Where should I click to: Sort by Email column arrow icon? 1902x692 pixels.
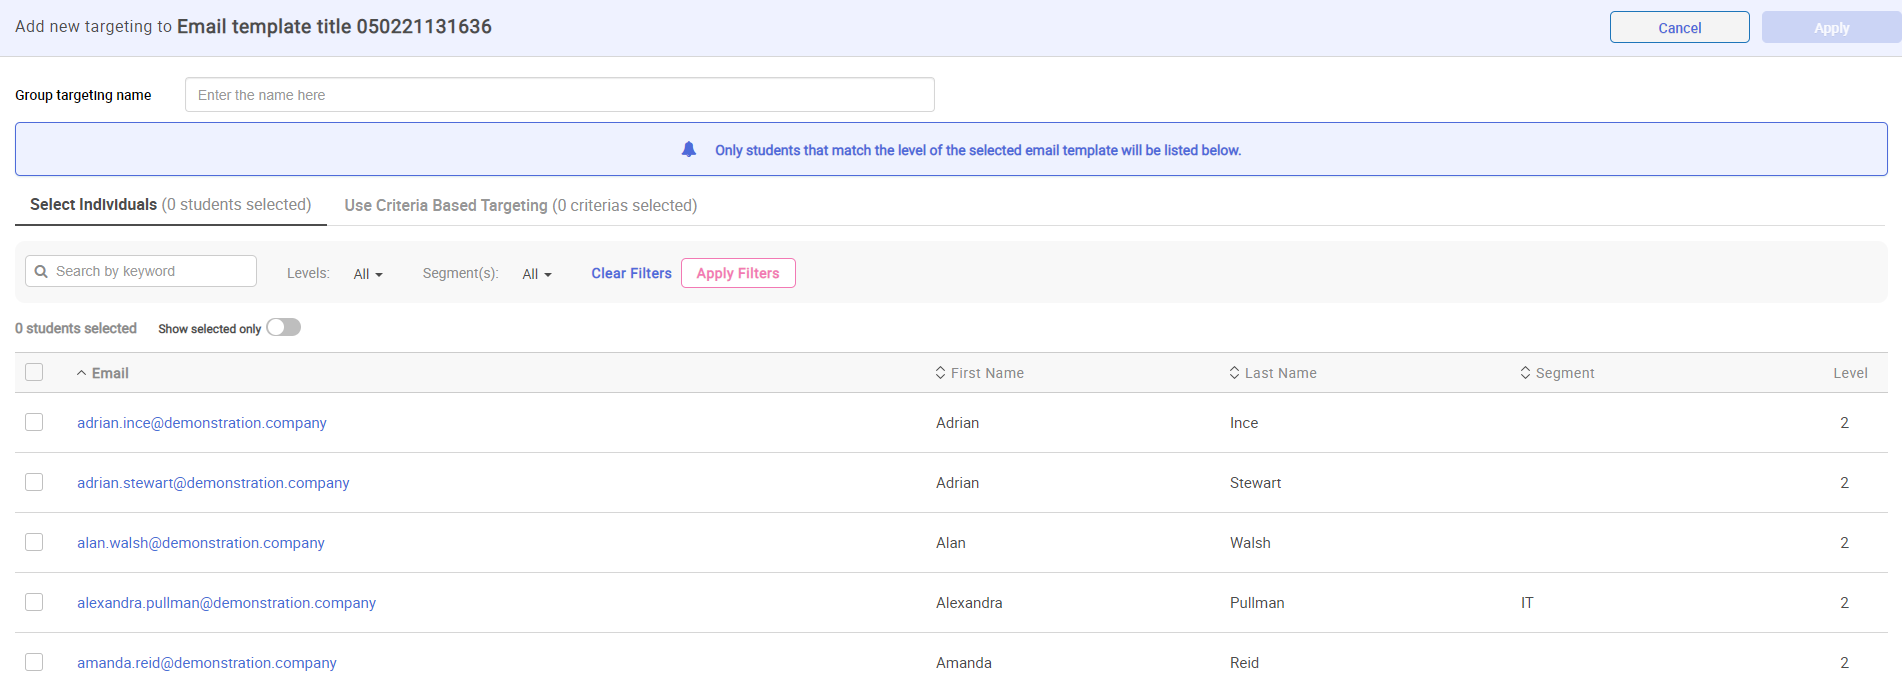(82, 373)
